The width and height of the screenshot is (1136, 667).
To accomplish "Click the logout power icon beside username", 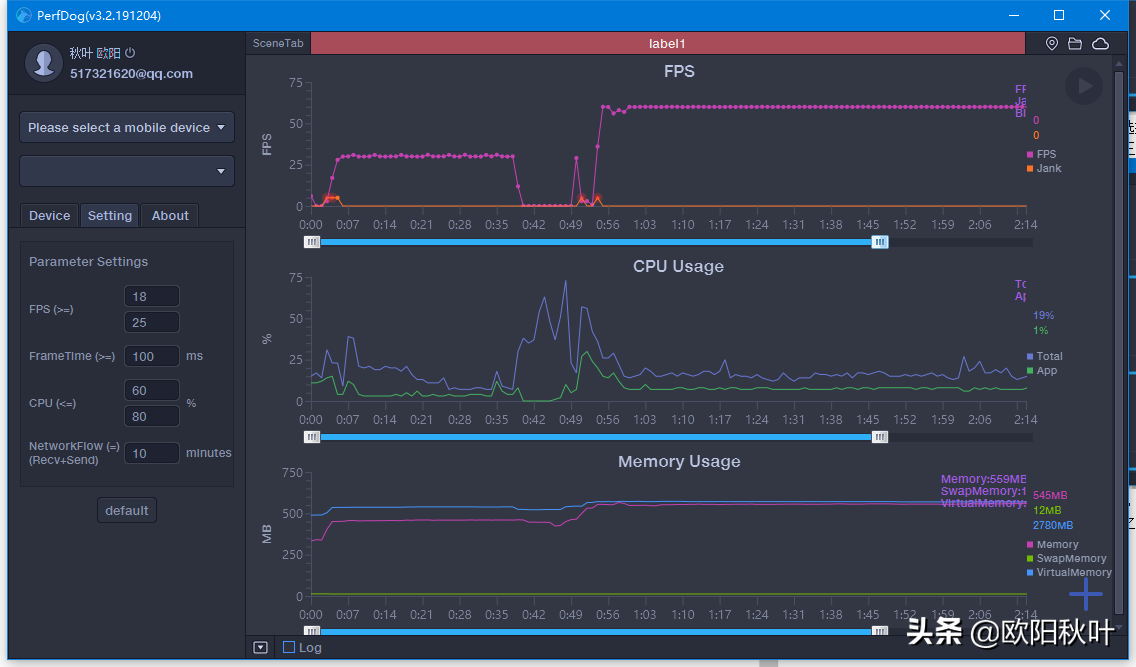I will coord(130,53).
